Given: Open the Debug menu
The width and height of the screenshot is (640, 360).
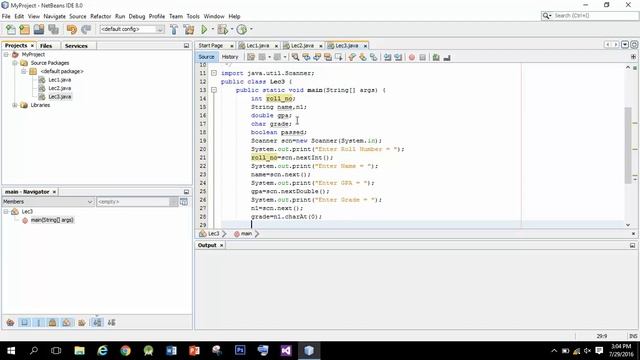Looking at the screenshot, I should 137,16.
